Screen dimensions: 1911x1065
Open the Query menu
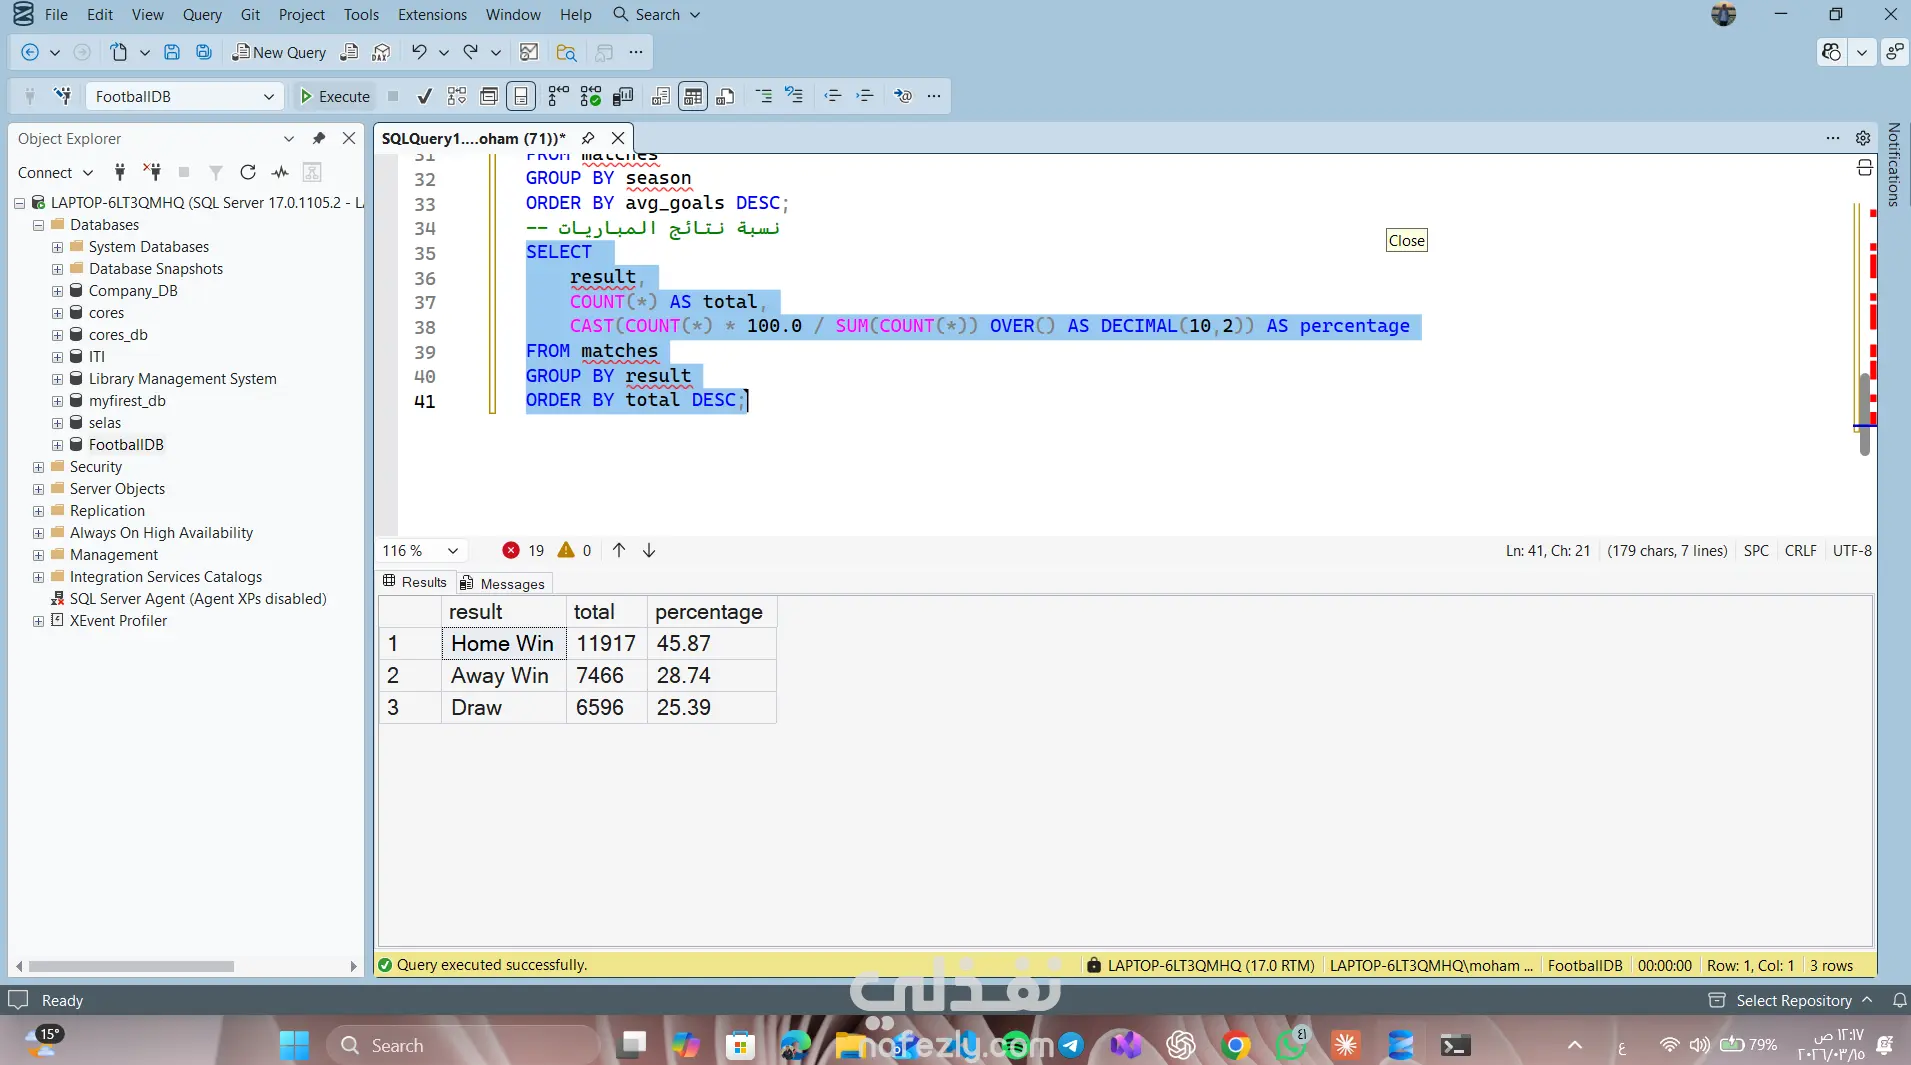[x=202, y=14]
